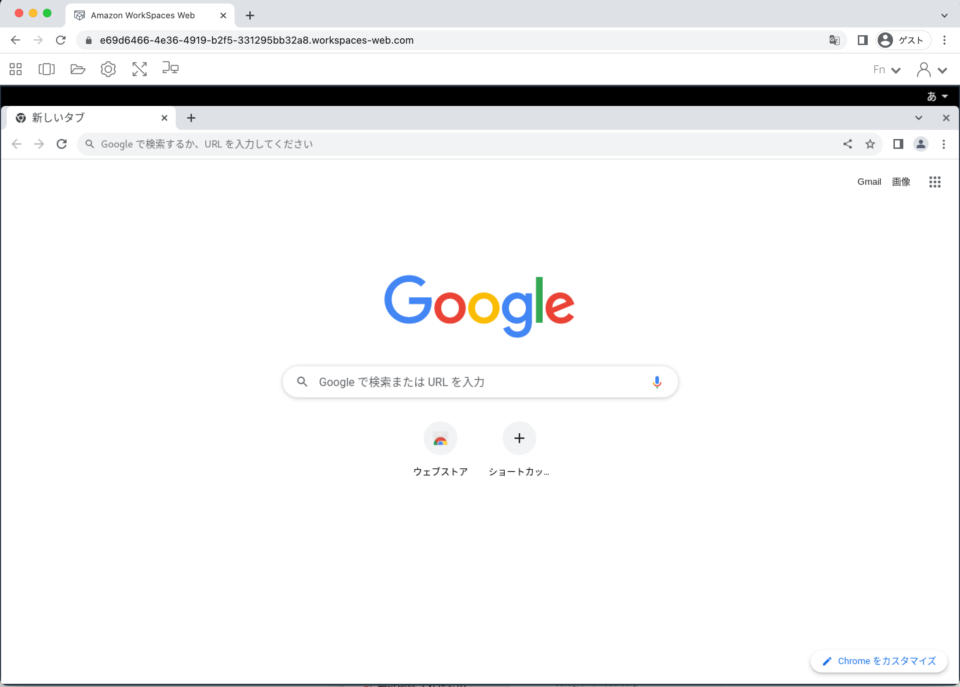Select the 新しいタブ tab
960x687 pixels.
coord(91,118)
